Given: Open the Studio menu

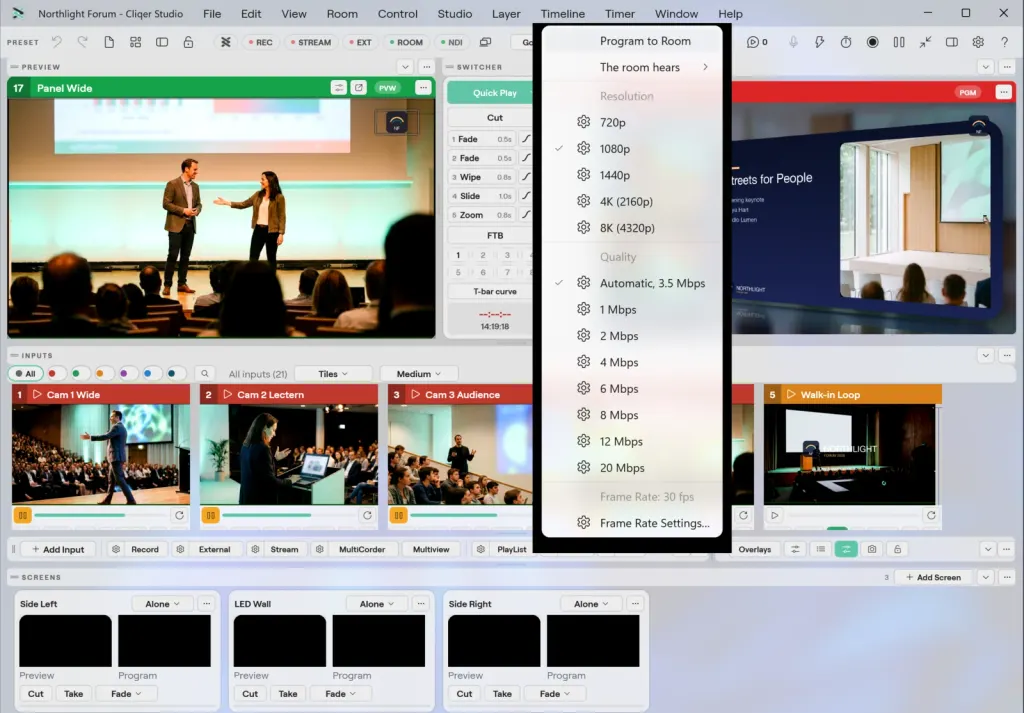Looking at the screenshot, I should 455,14.
